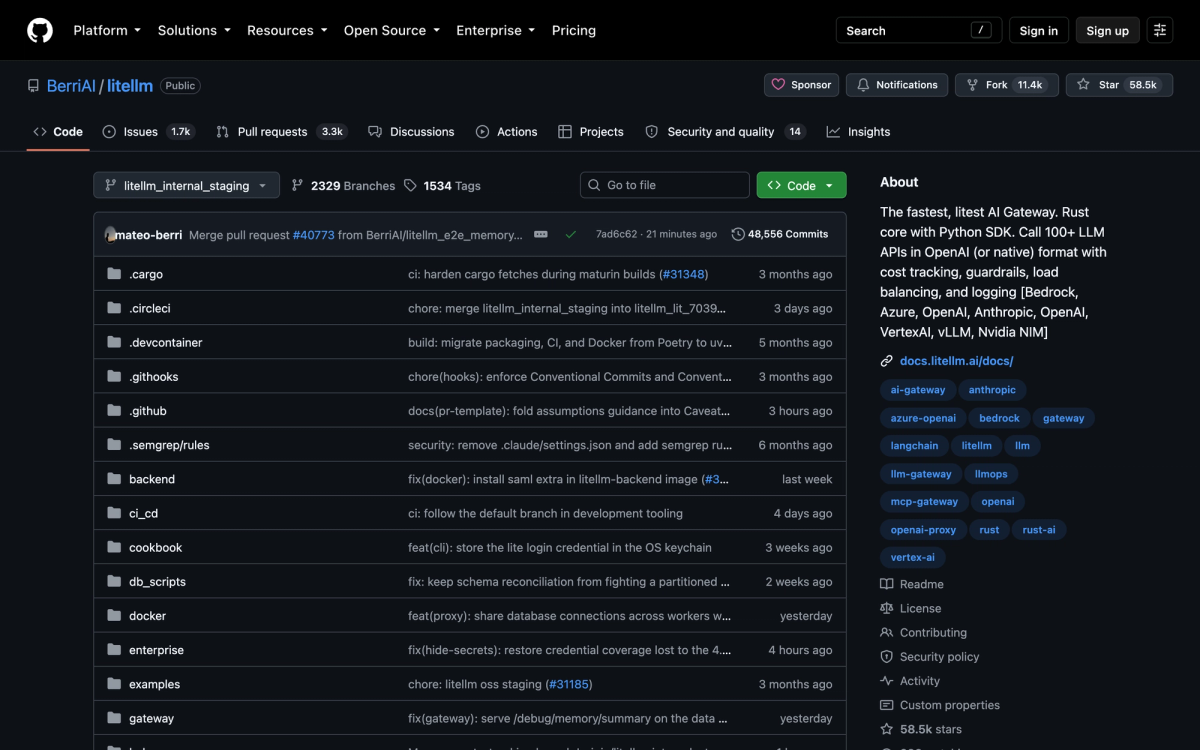This screenshot has width=1200, height=750.
Task: Click the enterprise folder icon
Action: [114, 650]
